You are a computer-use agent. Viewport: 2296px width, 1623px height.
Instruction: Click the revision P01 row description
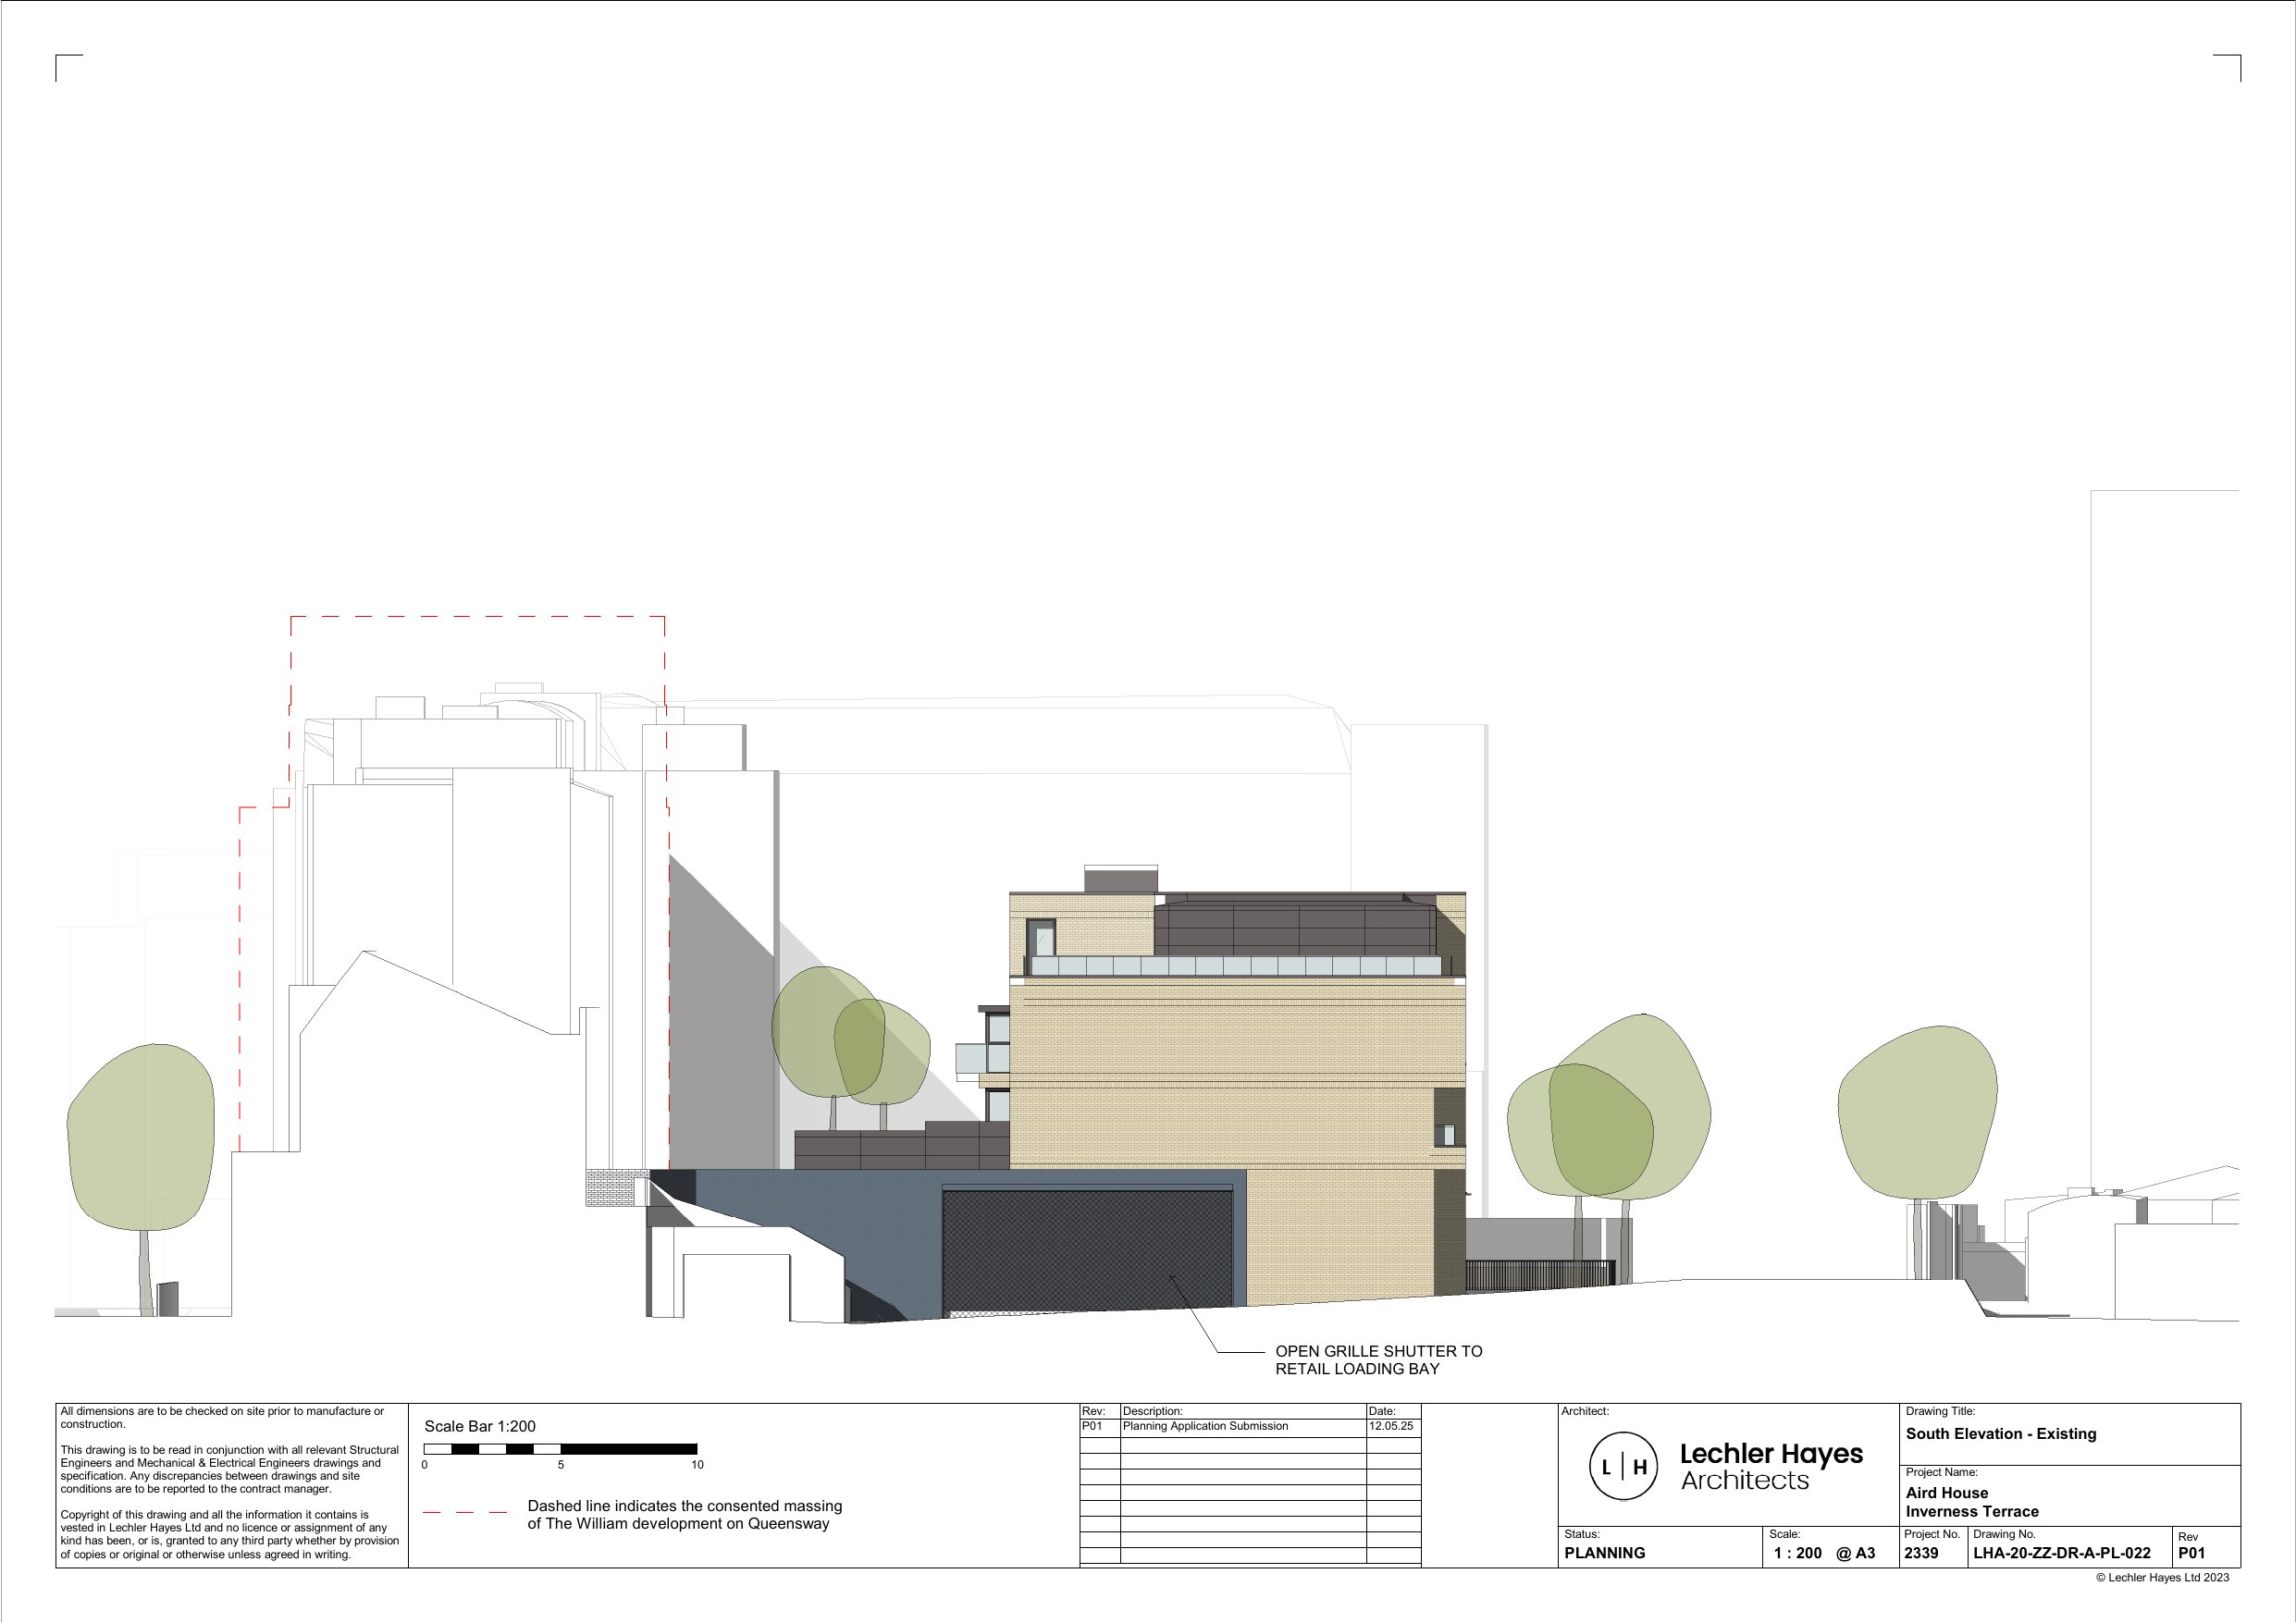click(x=1205, y=1426)
